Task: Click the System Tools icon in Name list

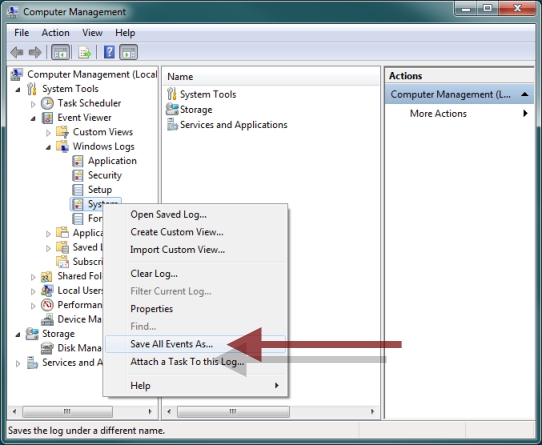Action: pos(172,94)
